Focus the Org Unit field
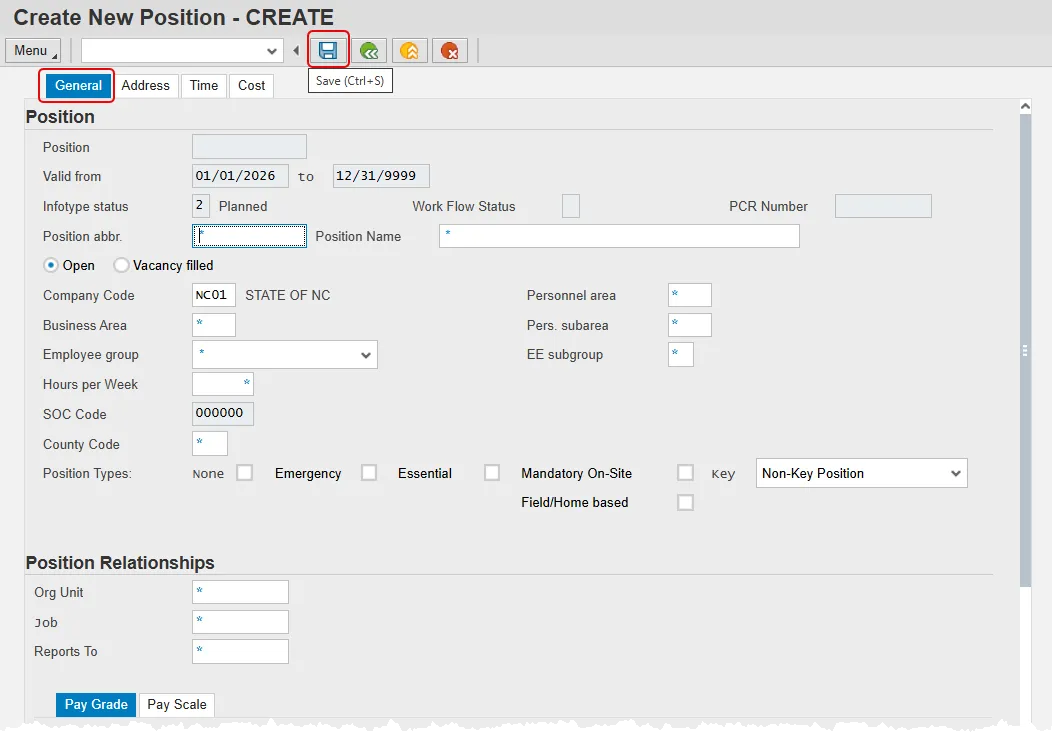 click(x=240, y=592)
